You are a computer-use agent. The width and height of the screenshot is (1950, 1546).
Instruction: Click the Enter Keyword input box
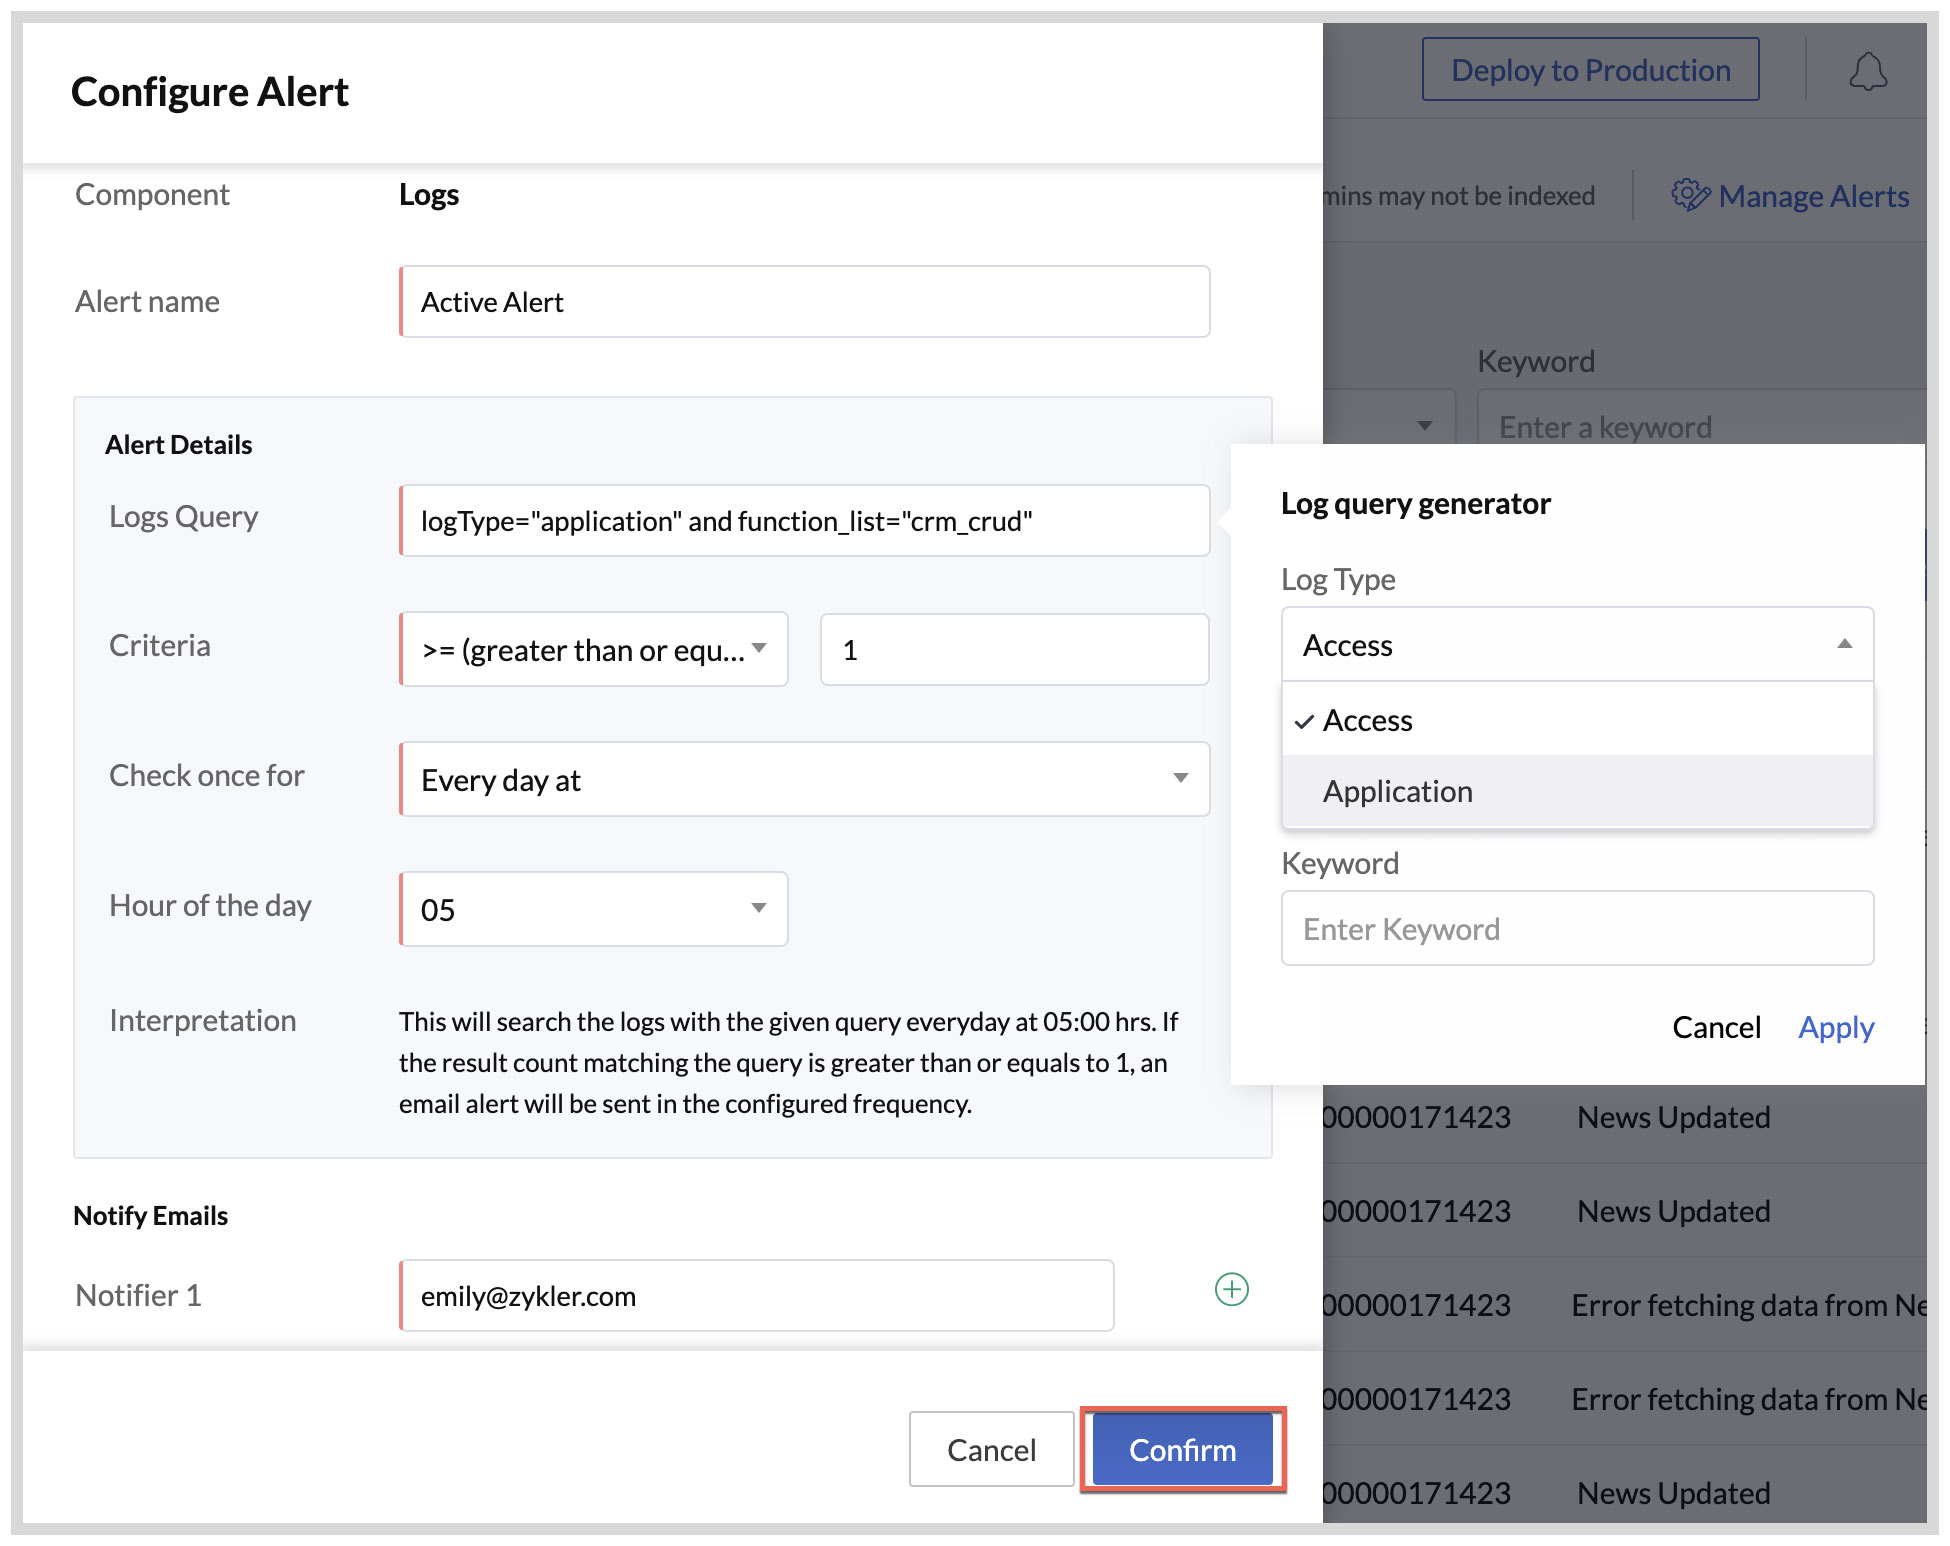click(x=1577, y=929)
